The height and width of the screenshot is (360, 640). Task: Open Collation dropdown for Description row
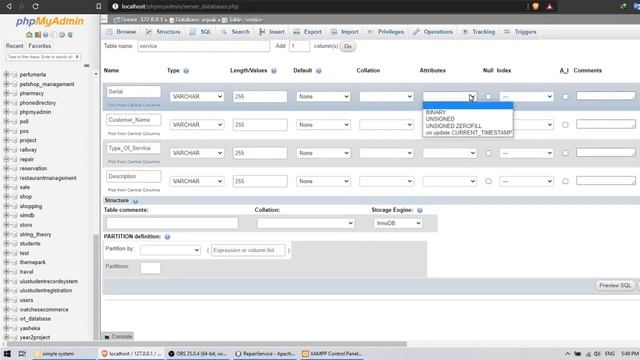tap(386, 181)
